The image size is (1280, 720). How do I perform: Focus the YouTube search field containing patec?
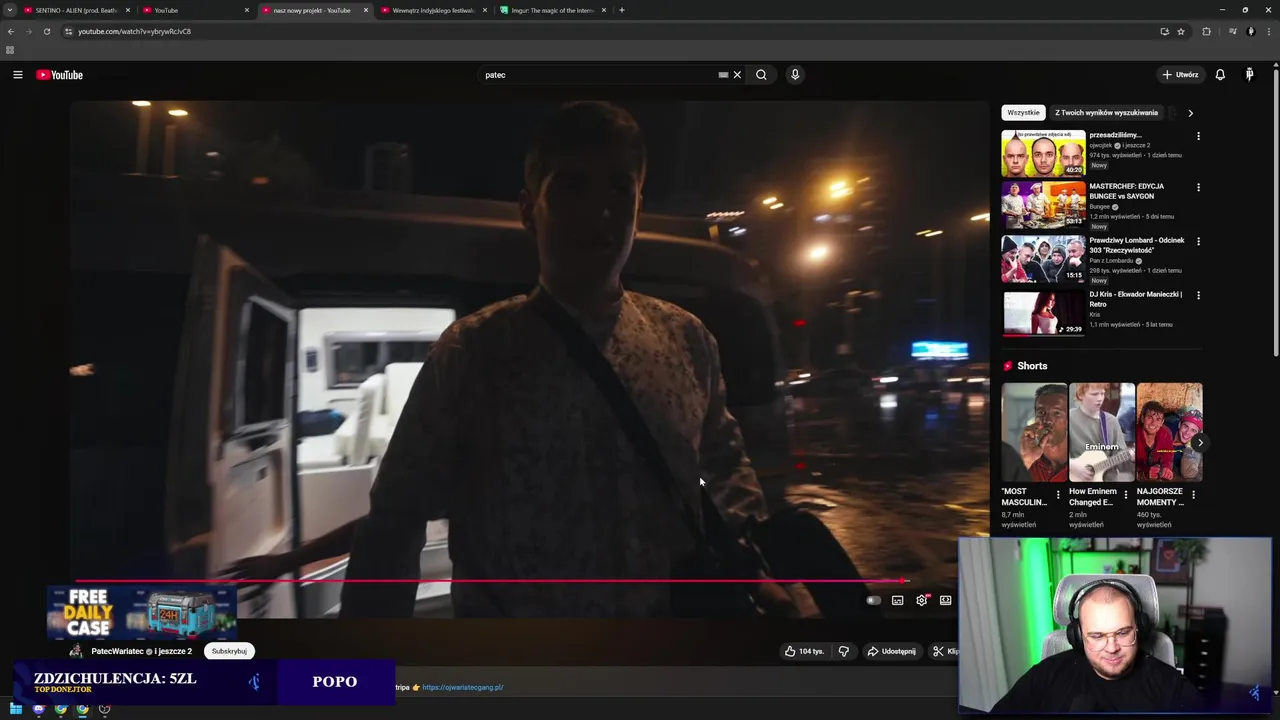[x=598, y=75]
